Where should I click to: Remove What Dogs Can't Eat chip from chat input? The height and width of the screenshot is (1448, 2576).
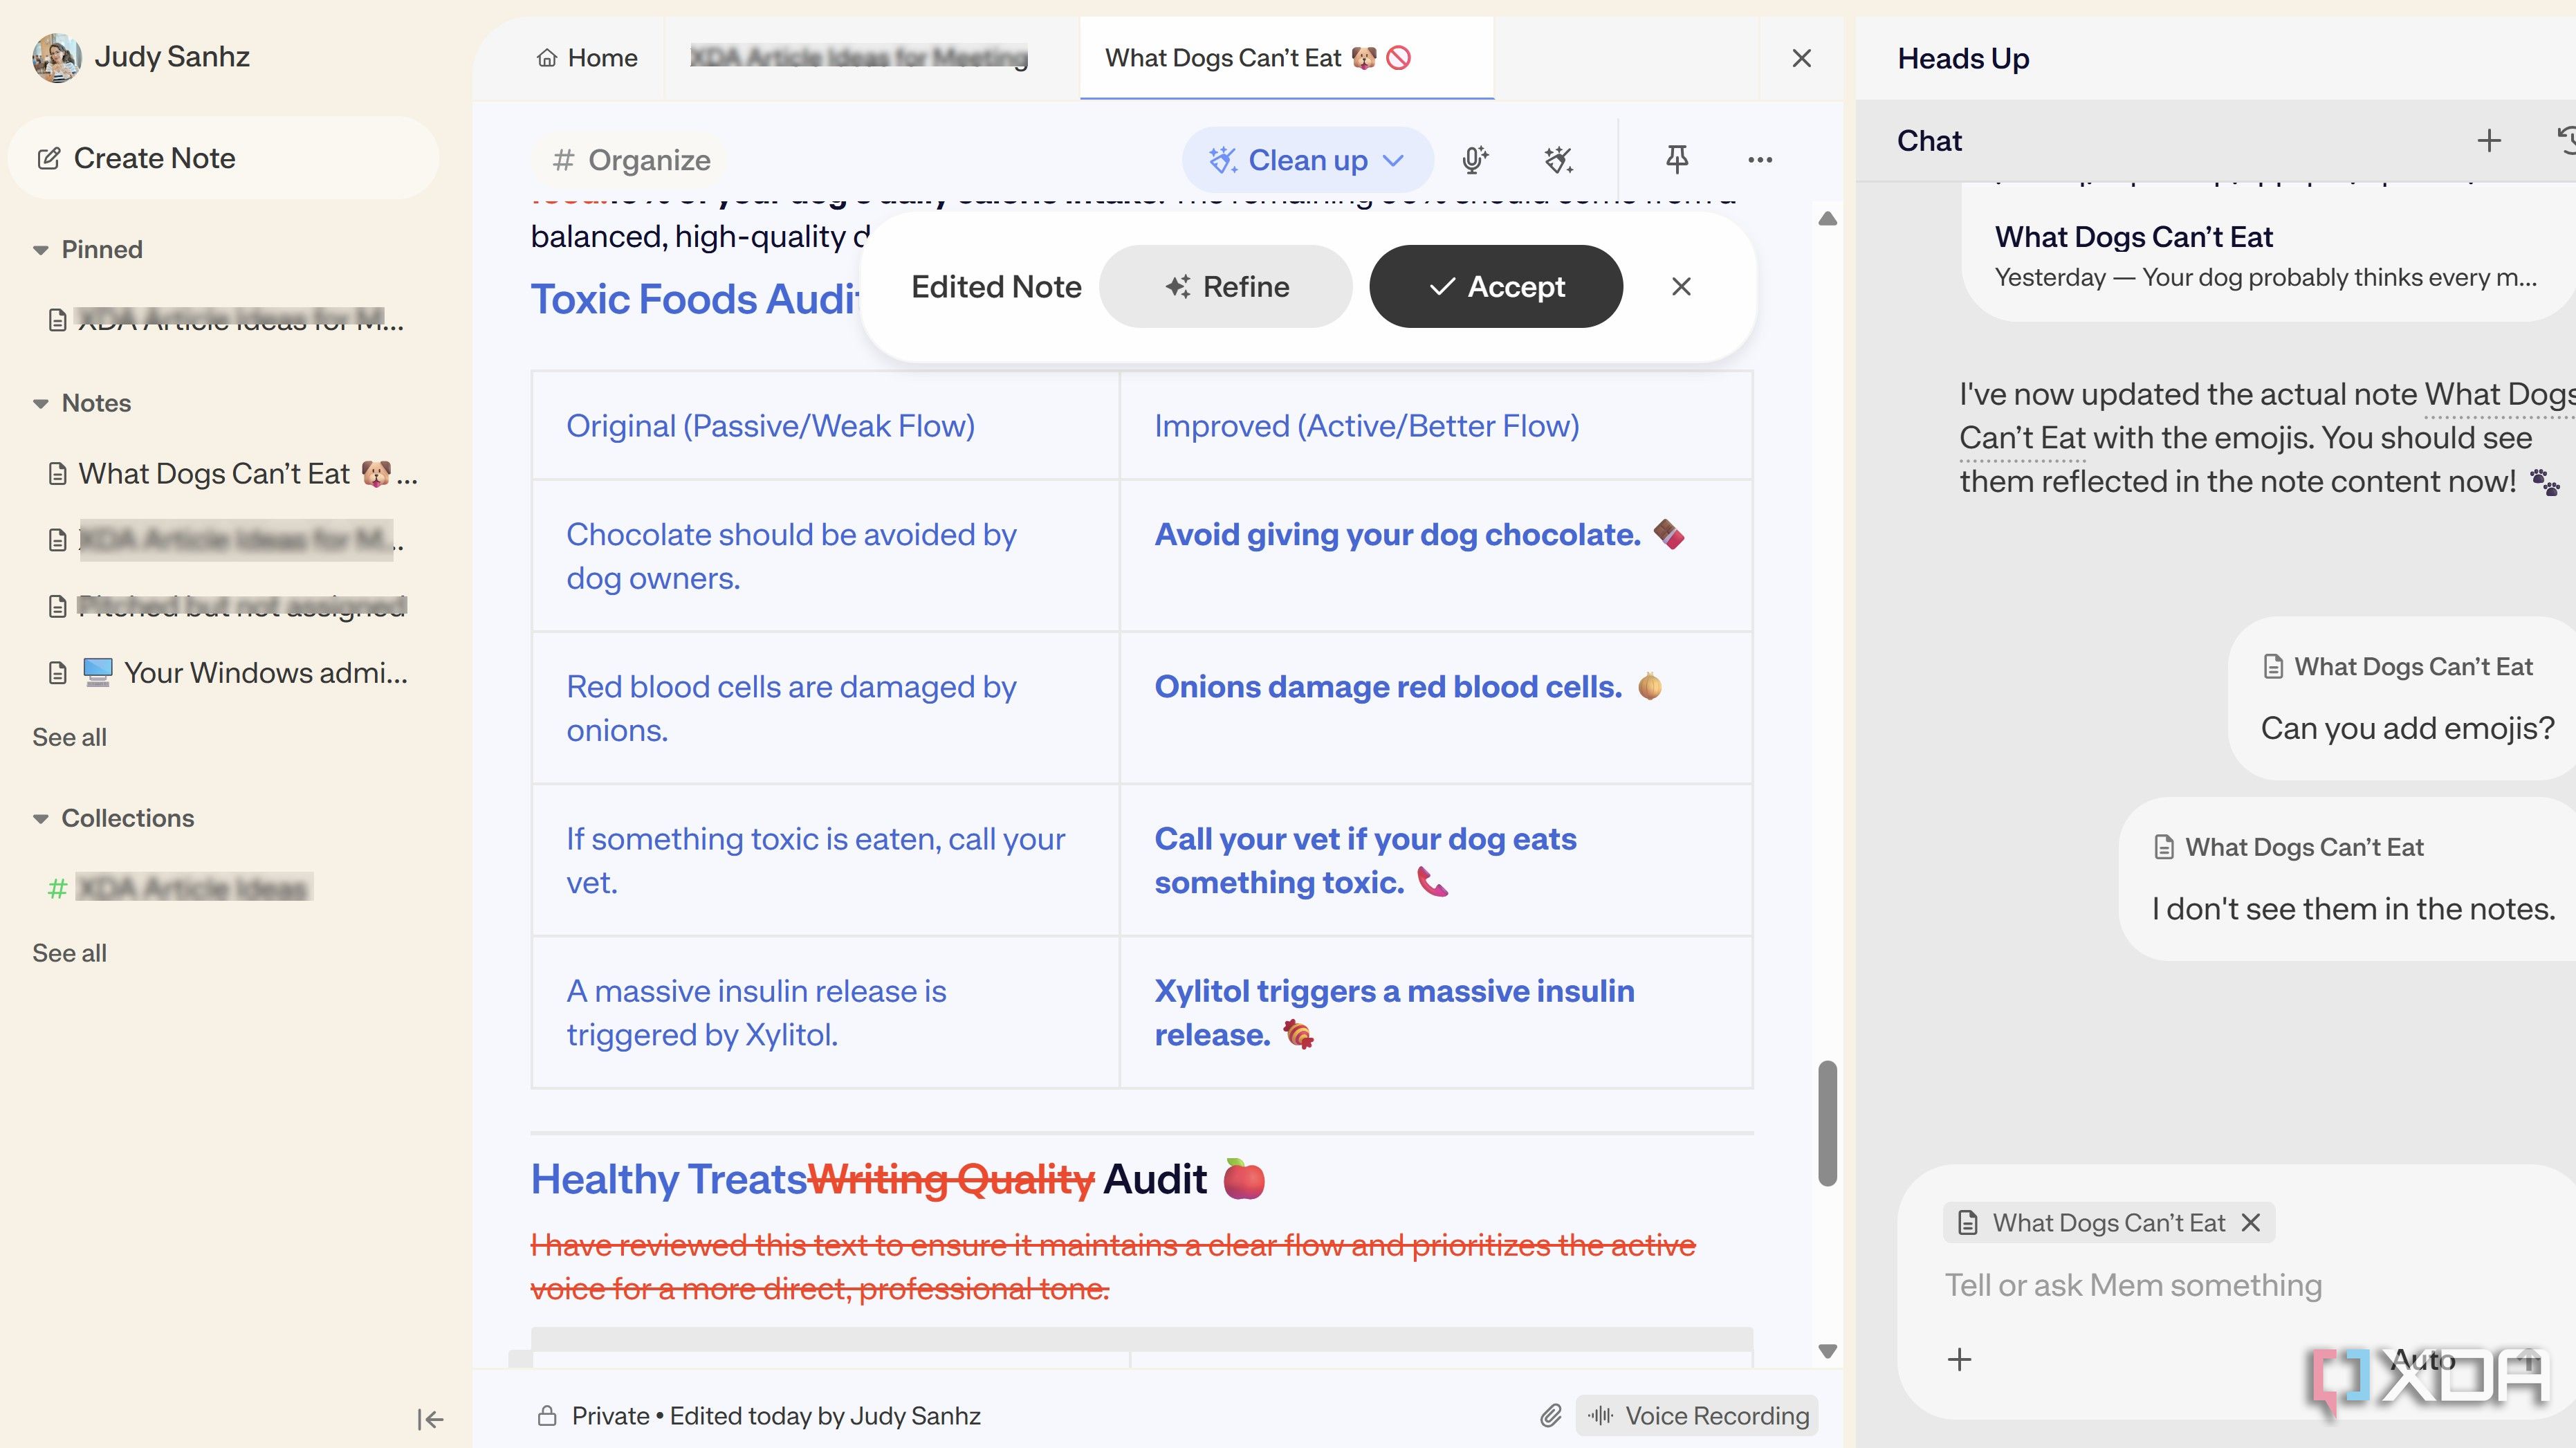[x=2250, y=1222]
